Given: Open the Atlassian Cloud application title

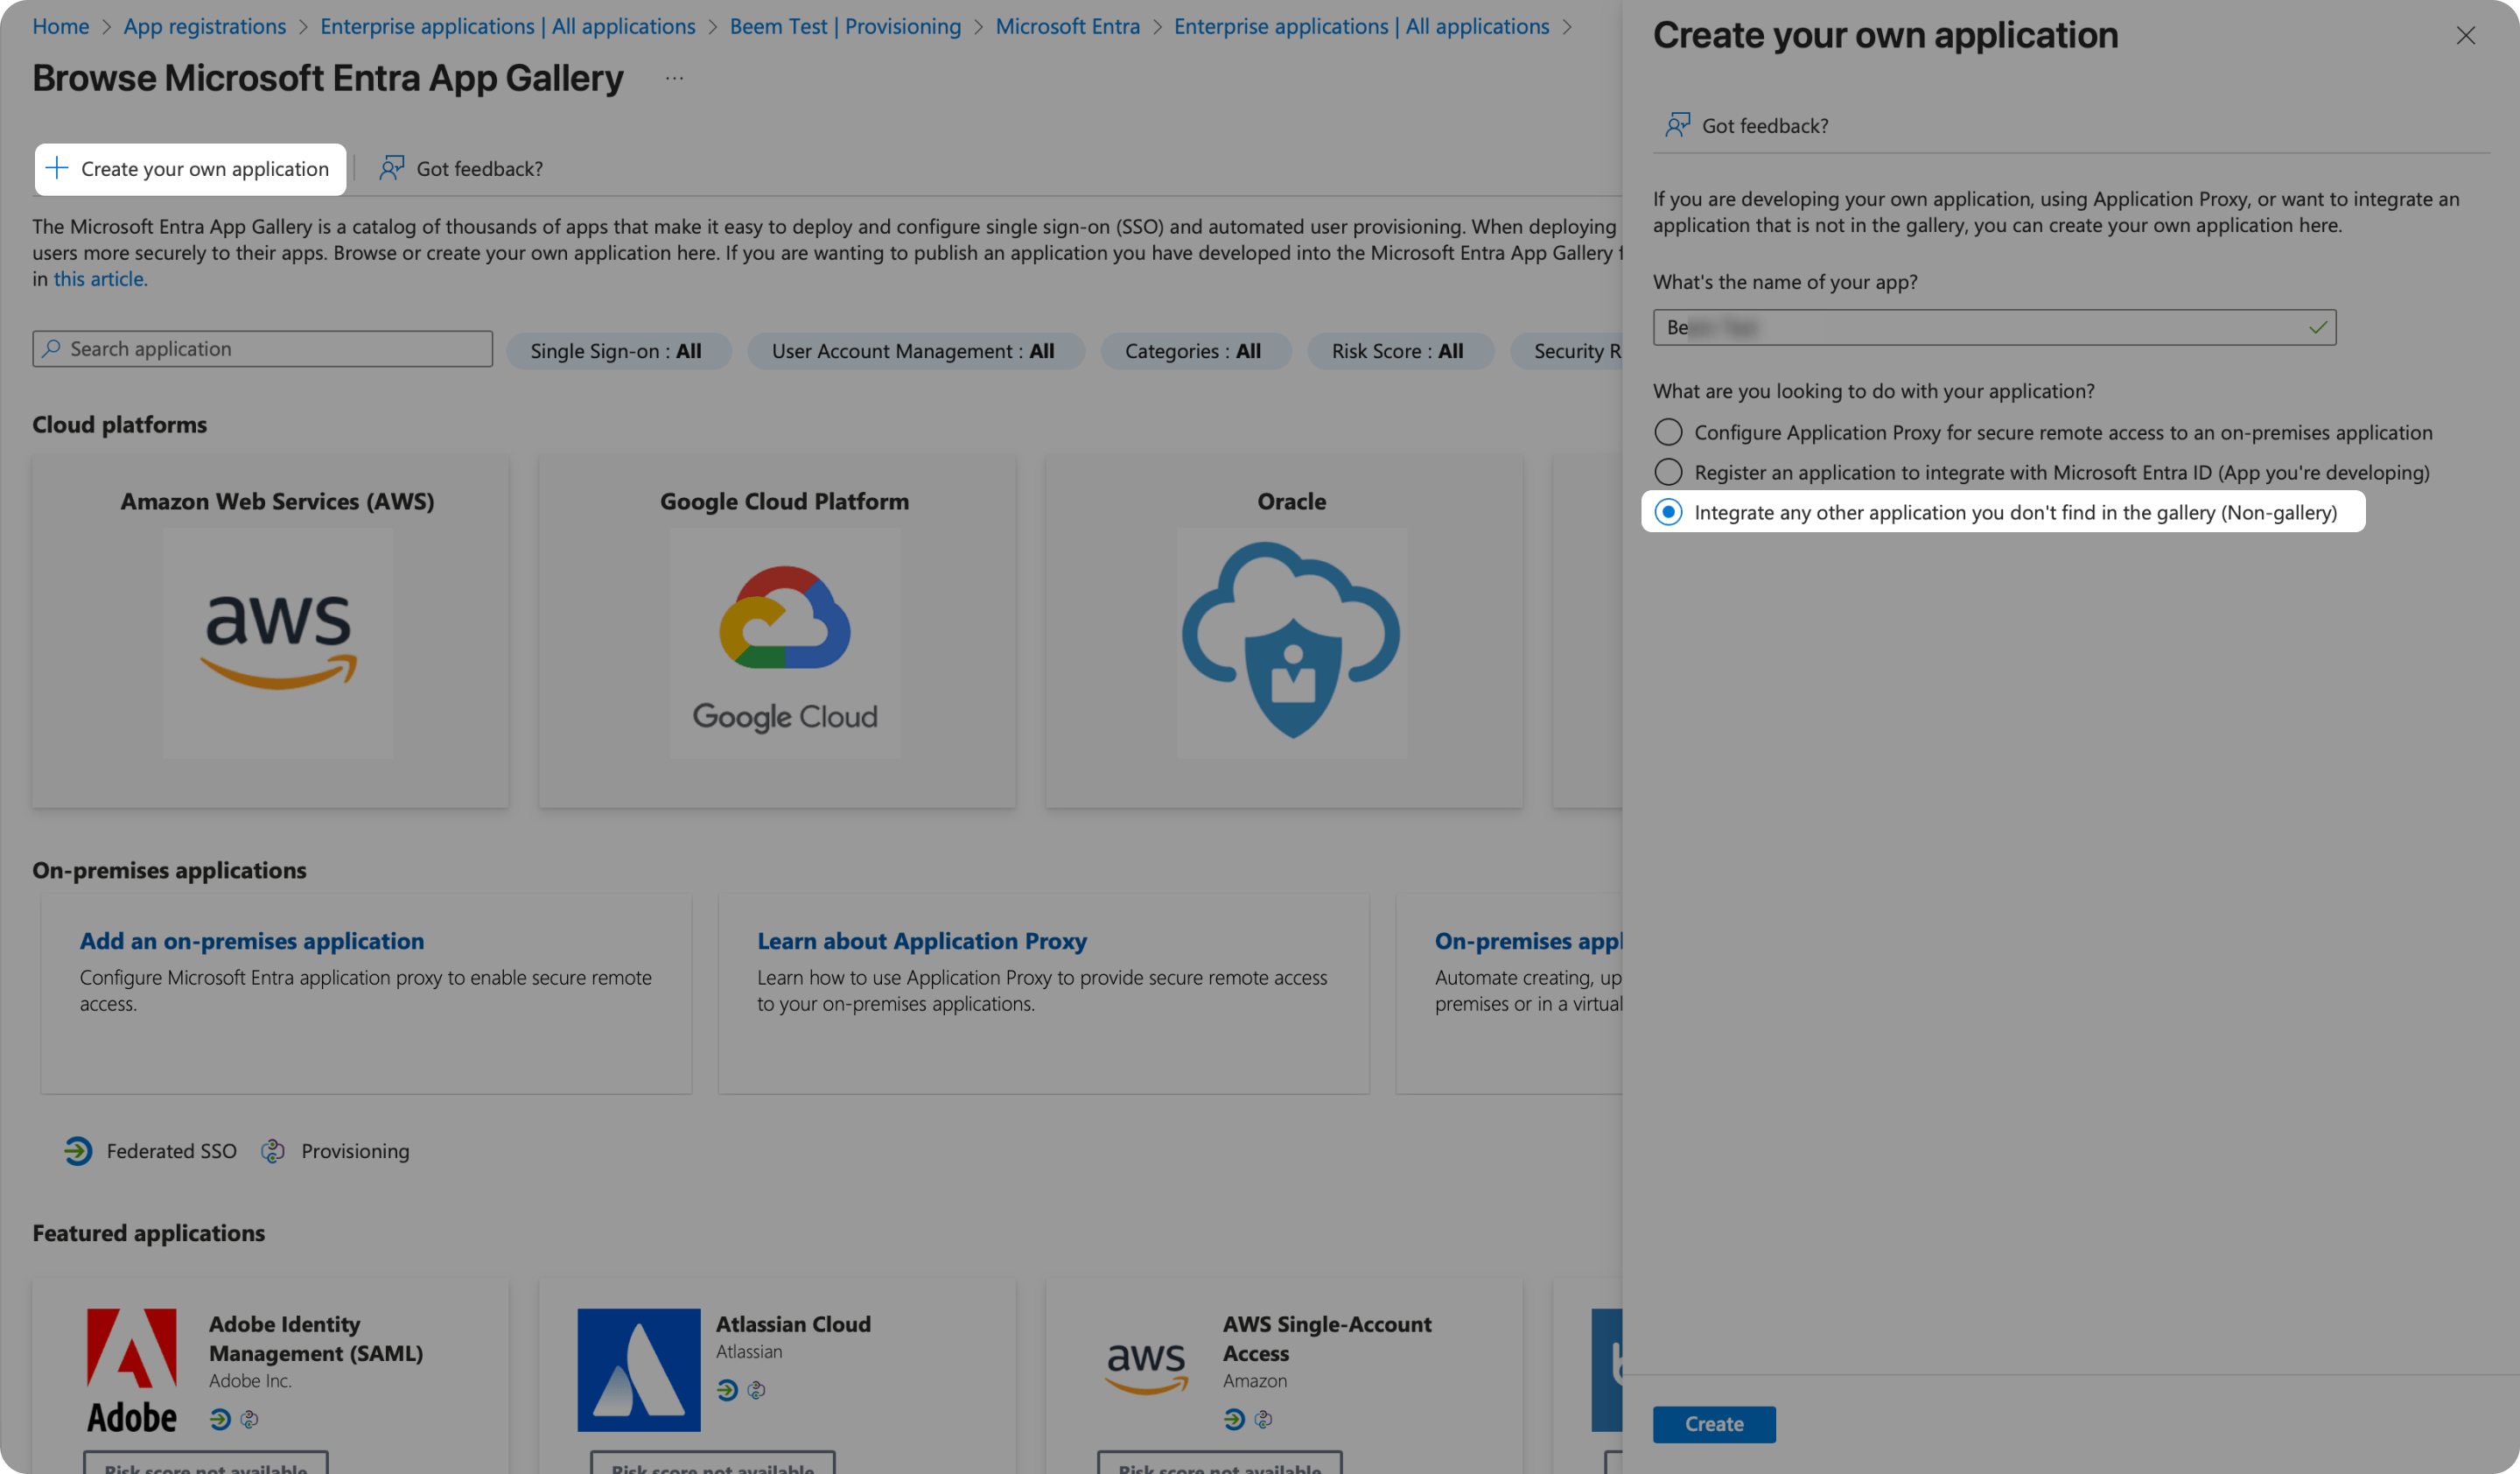Looking at the screenshot, I should pos(793,1324).
